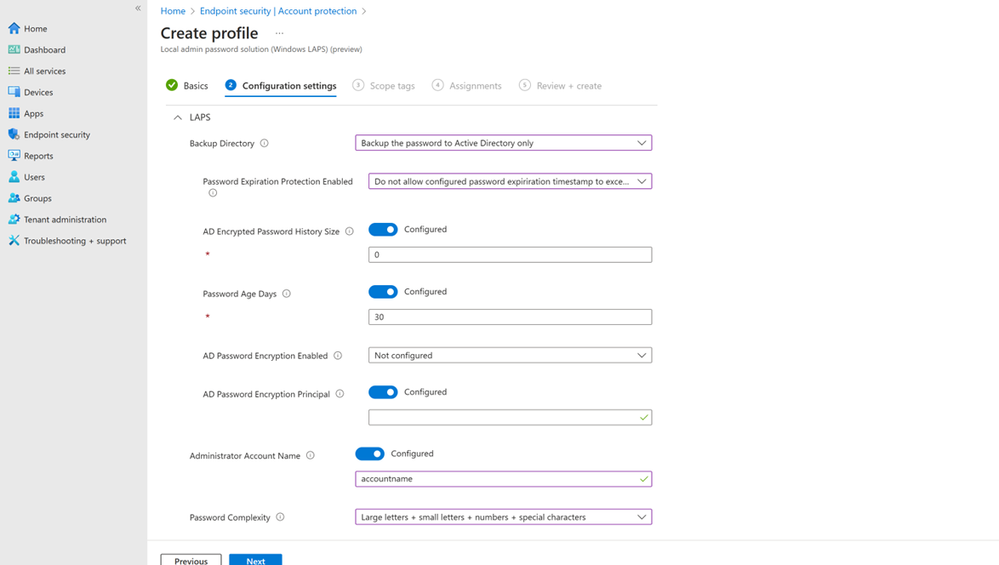Click the accountname text field
This screenshot has height=565, width=999.
(497, 479)
